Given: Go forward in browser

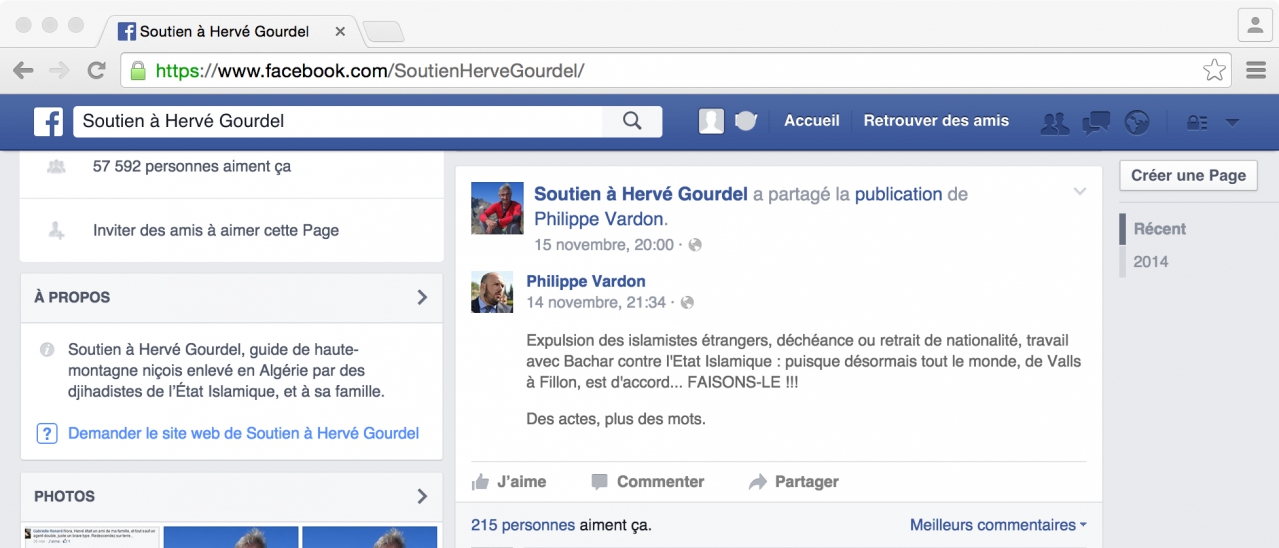Looking at the screenshot, I should click(60, 70).
